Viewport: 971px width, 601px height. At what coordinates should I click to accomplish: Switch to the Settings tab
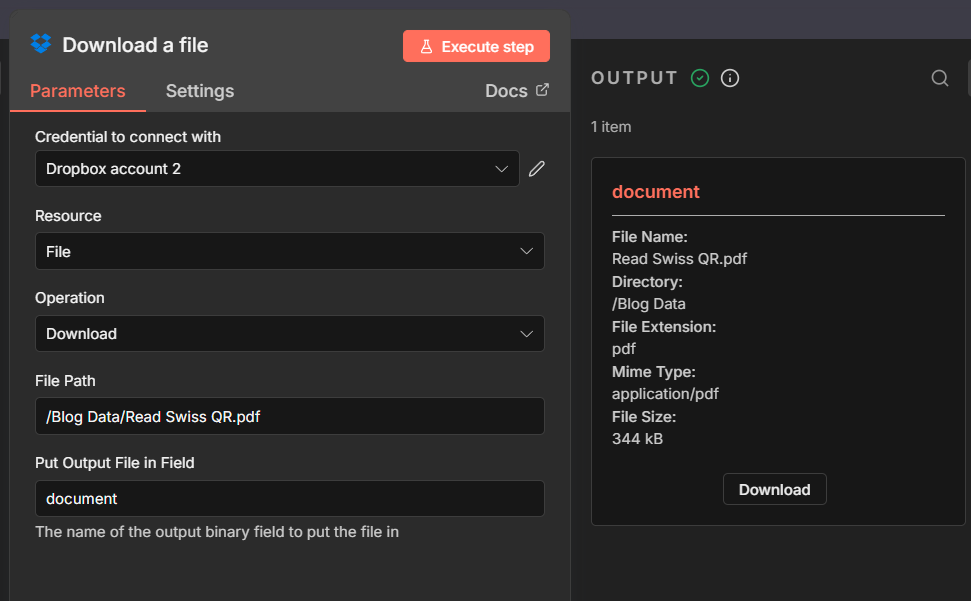199,90
